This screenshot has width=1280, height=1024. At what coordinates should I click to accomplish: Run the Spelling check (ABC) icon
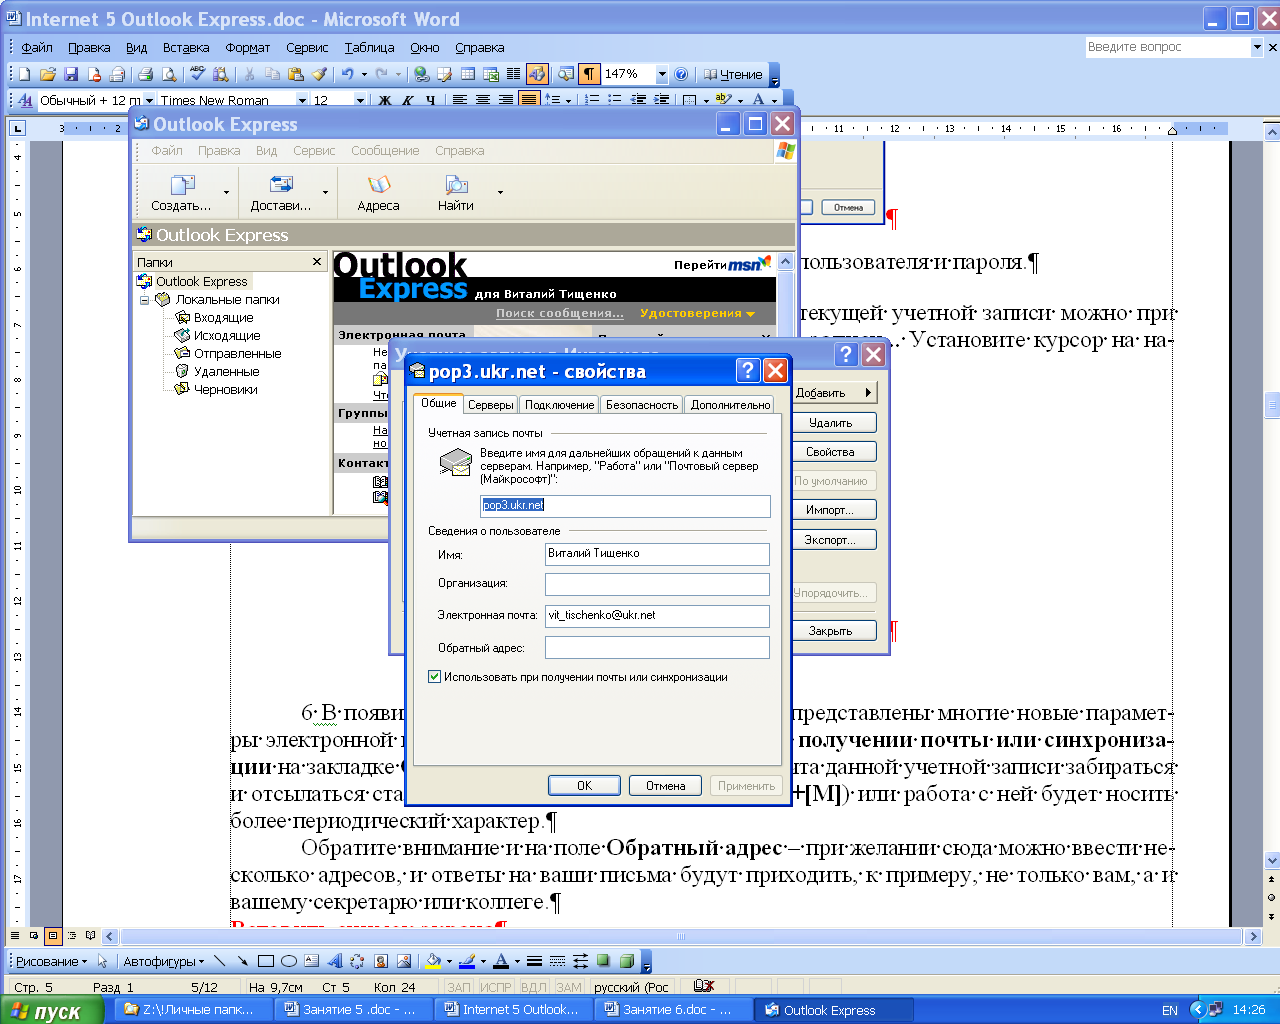point(198,74)
